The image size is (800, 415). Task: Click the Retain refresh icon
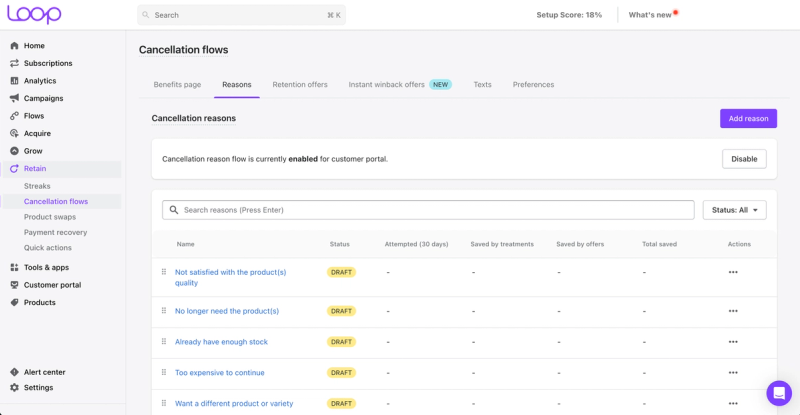tap(14, 168)
